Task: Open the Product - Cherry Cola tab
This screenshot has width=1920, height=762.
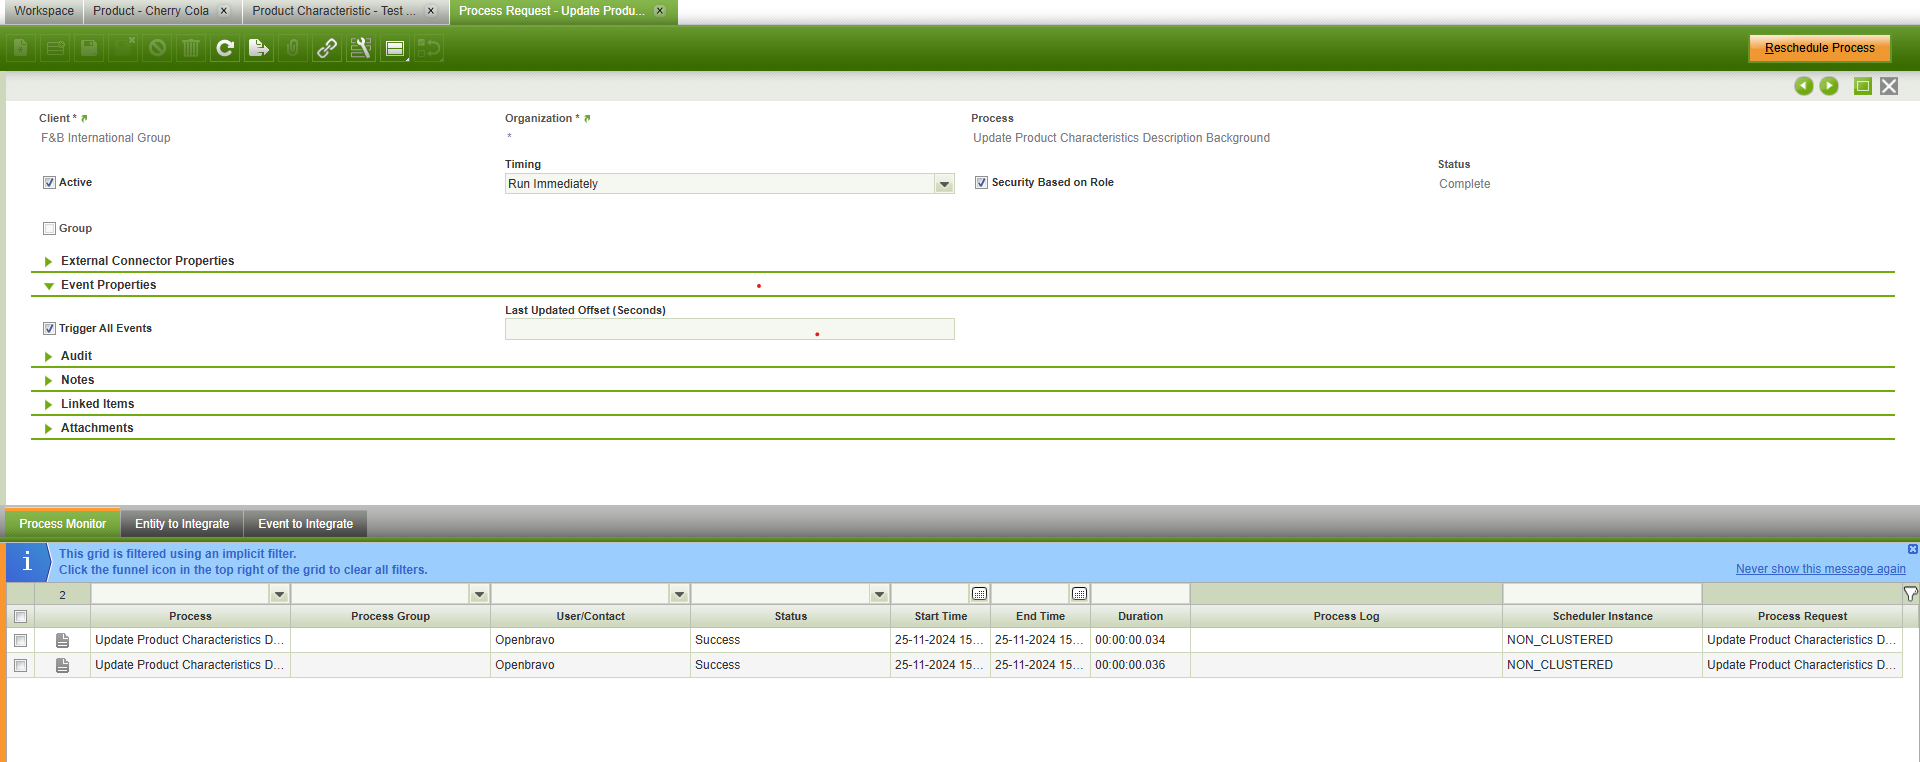Action: tap(151, 11)
